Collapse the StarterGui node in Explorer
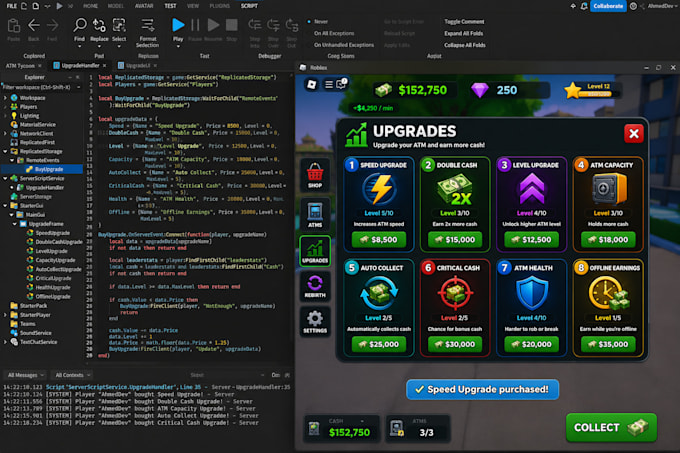 [5, 205]
